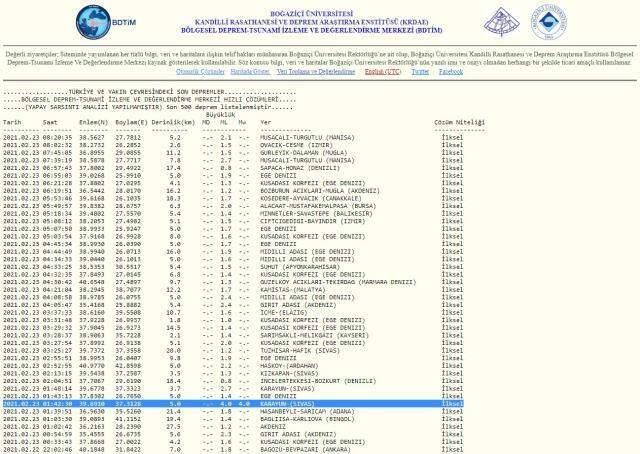Screen dimensions: 640x454
Task: Click 'İlksel' in the MUSACALI-TURGUTLU 08:20:35 row
Action: coord(452,138)
